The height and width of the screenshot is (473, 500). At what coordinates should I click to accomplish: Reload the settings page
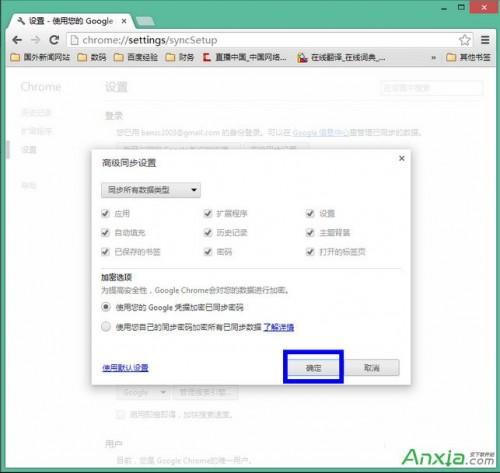click(54, 40)
